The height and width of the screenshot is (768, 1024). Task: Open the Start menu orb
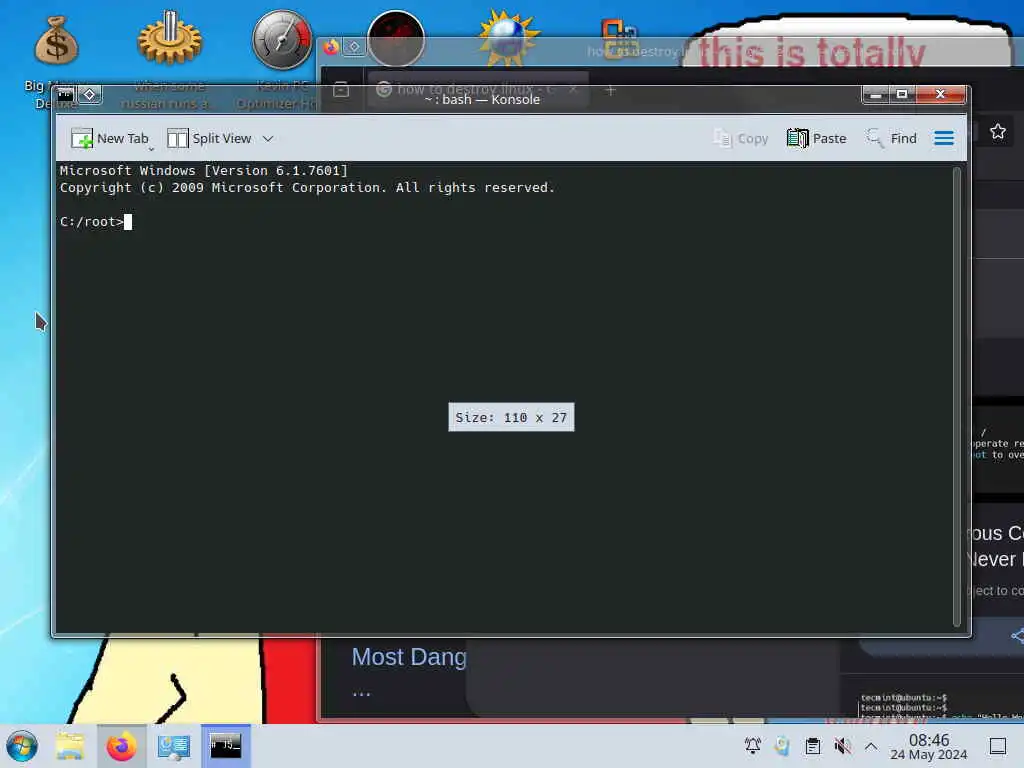pyautogui.click(x=22, y=746)
